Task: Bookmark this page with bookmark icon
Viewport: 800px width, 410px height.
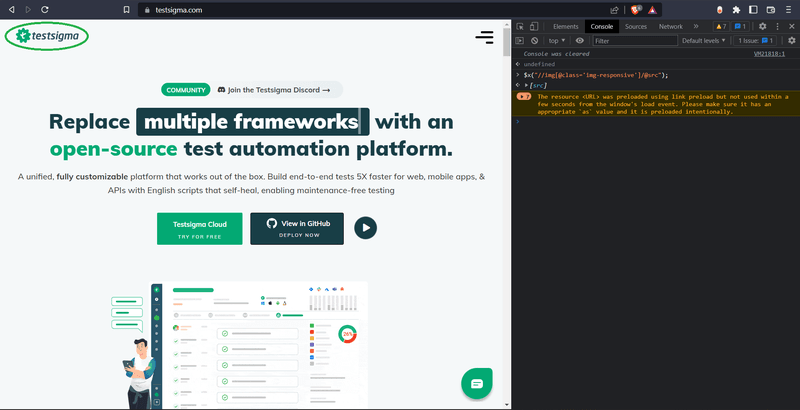Action: tap(127, 10)
